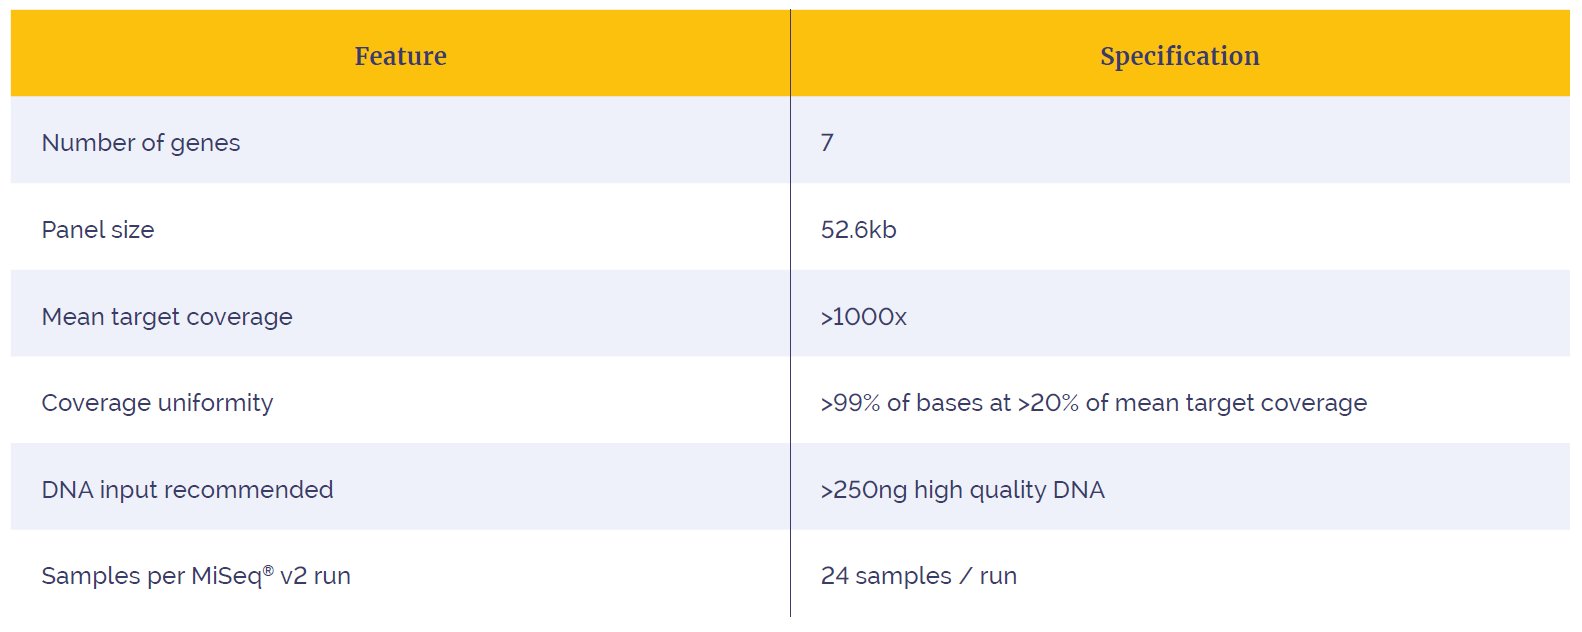Click the vertical divider between columns

(x=790, y=313)
